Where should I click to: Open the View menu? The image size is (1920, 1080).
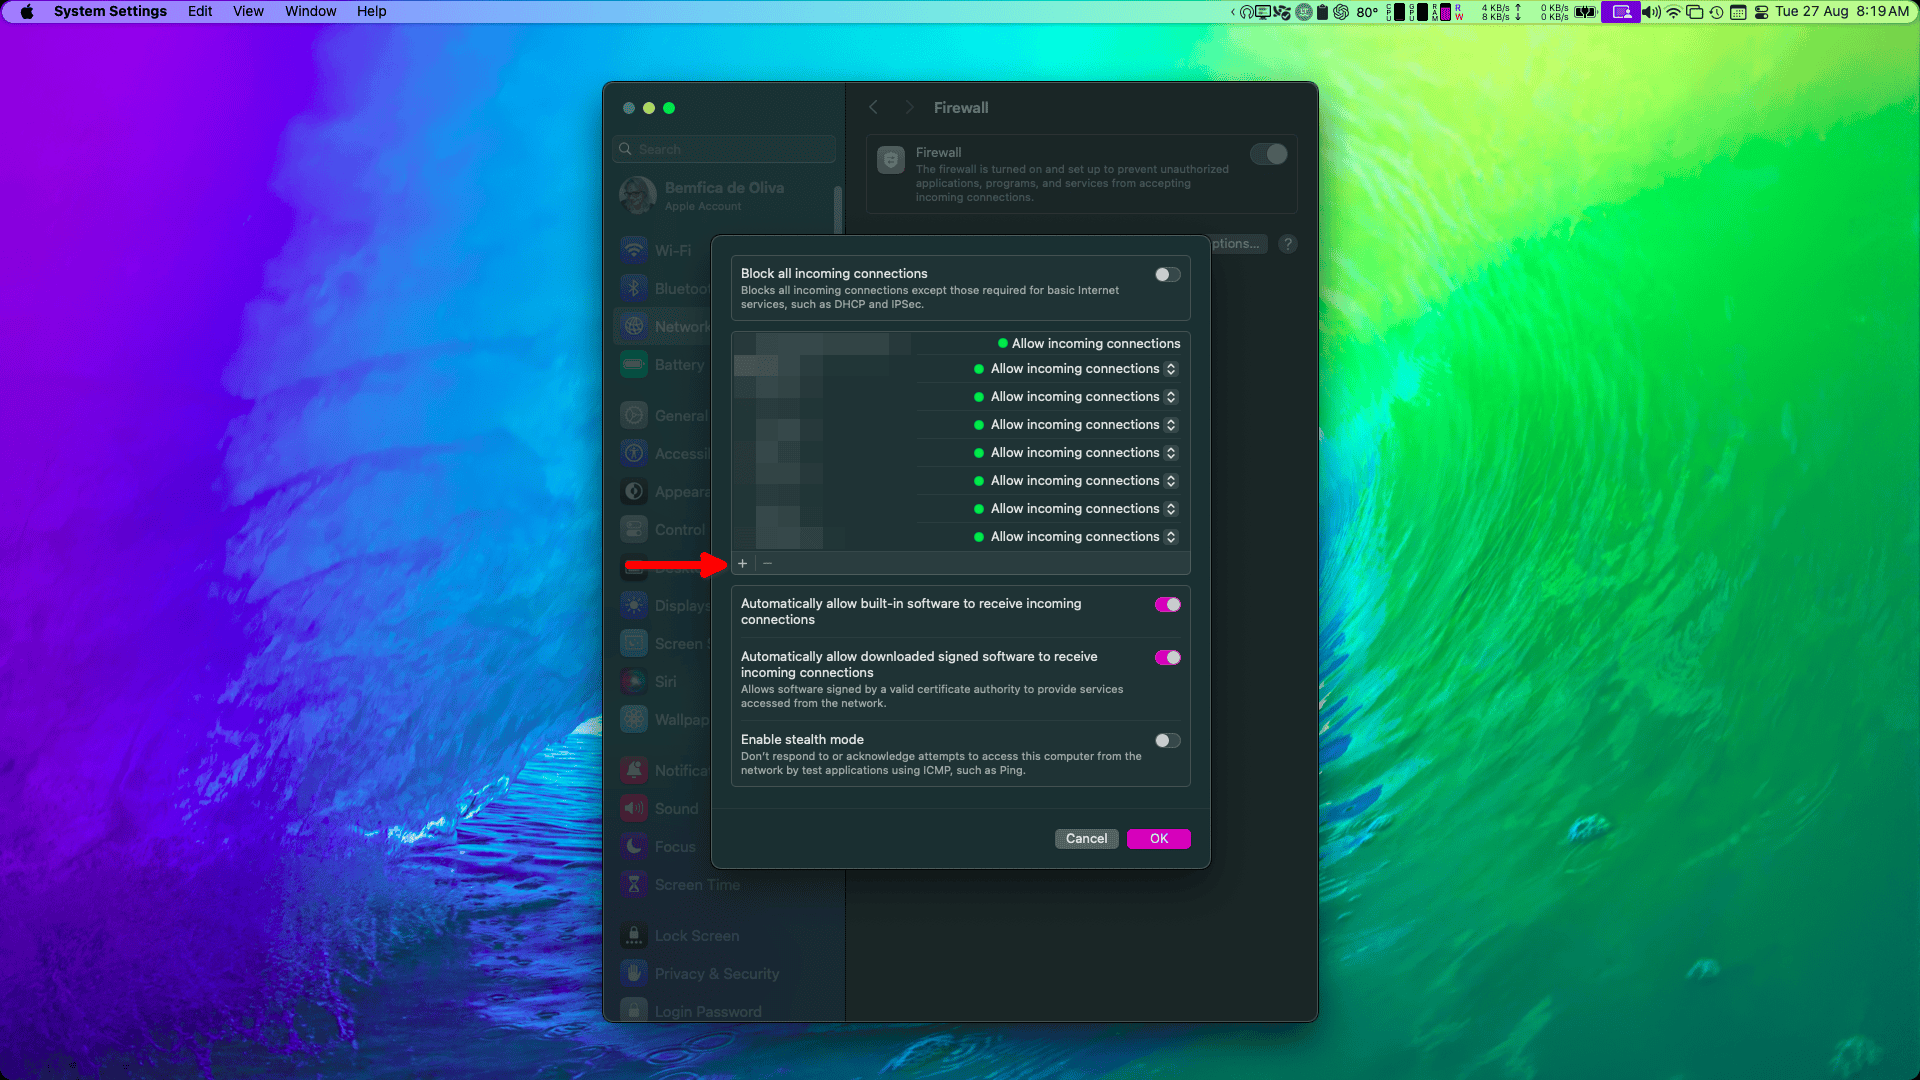click(x=247, y=11)
